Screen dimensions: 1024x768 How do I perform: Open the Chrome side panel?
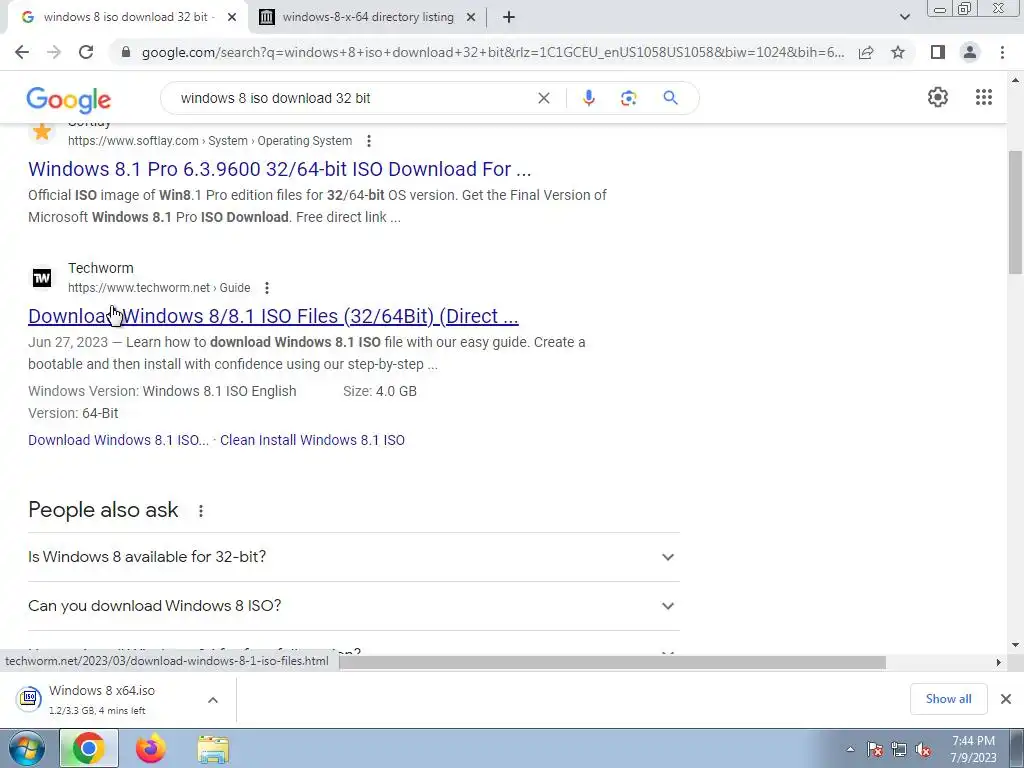tap(938, 52)
